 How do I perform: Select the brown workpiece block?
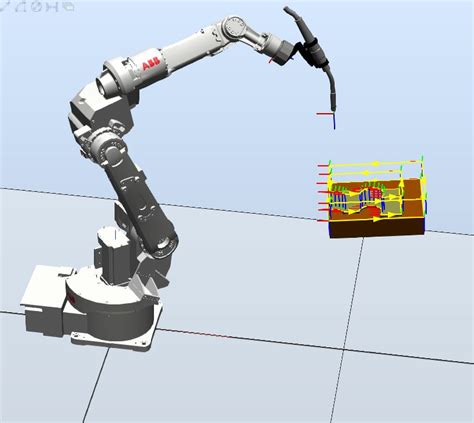pyautogui.click(x=377, y=208)
